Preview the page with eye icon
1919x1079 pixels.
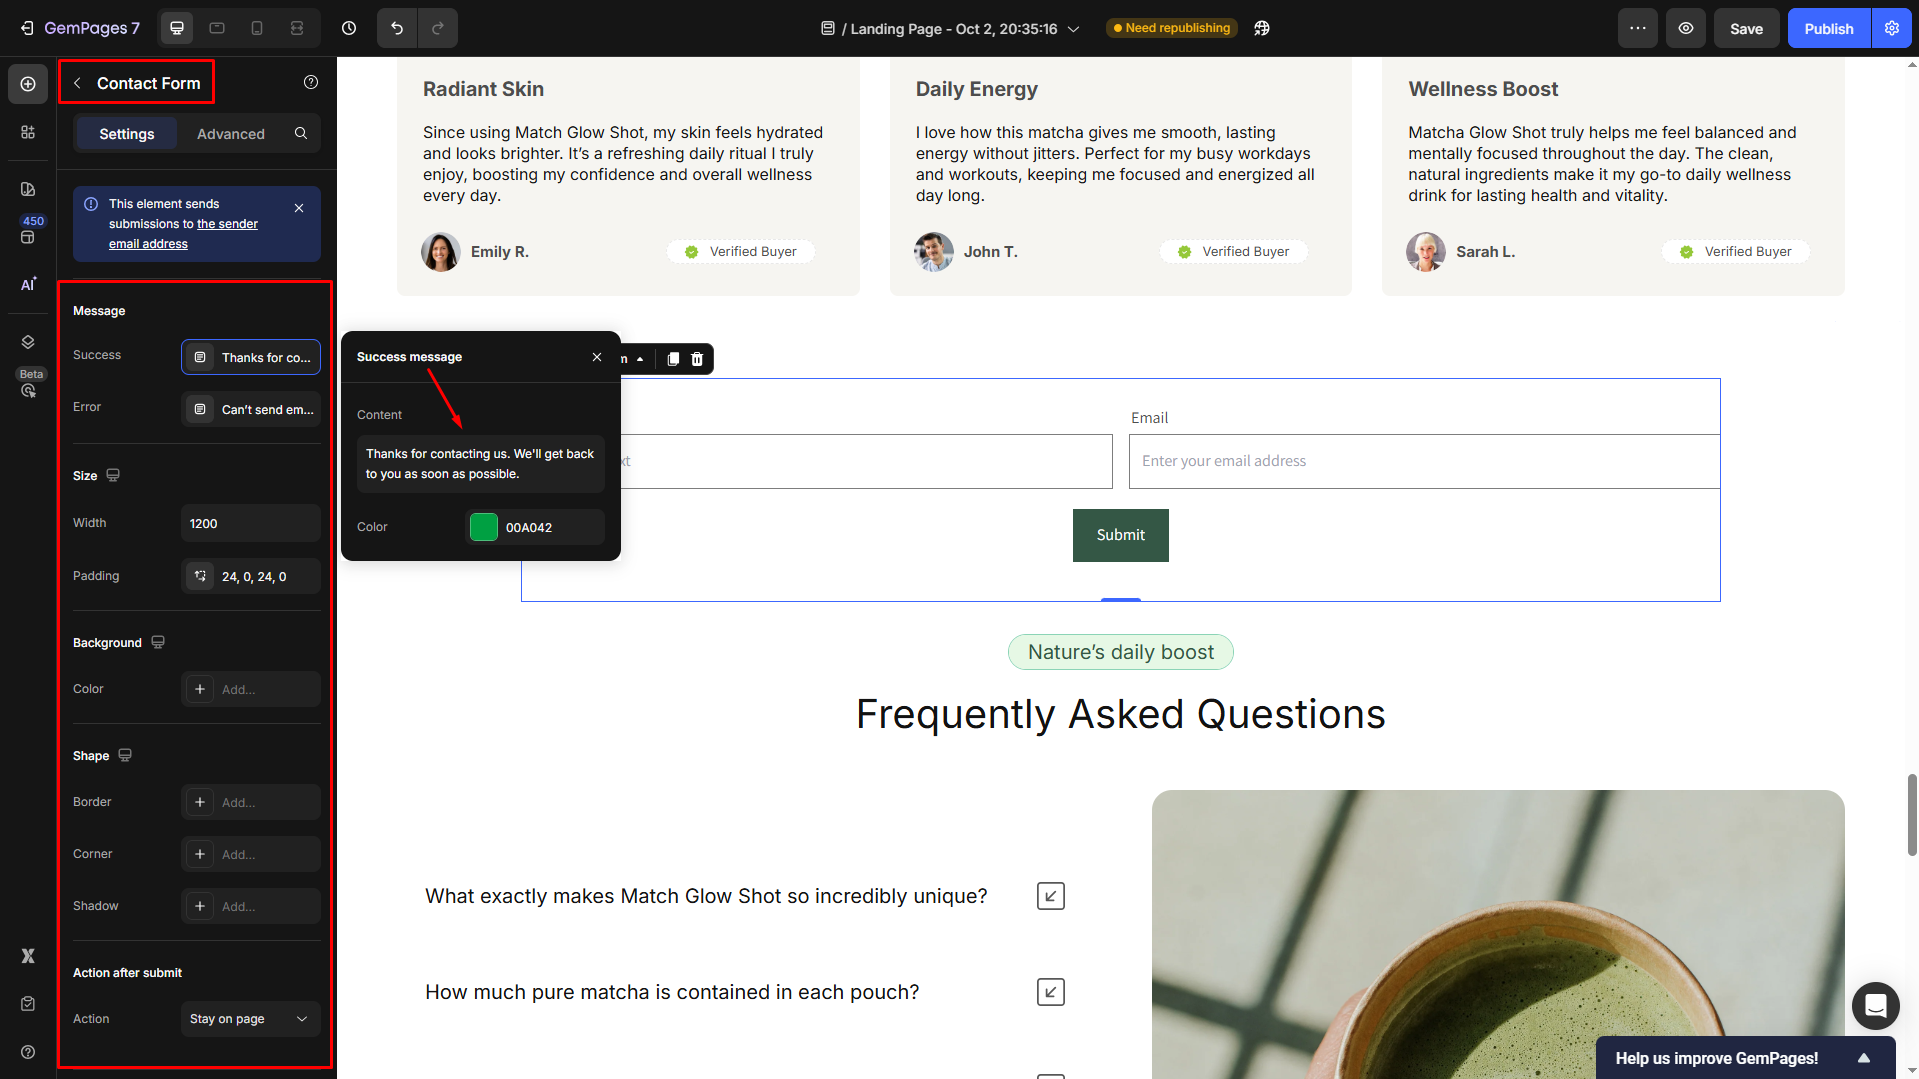click(x=1686, y=28)
